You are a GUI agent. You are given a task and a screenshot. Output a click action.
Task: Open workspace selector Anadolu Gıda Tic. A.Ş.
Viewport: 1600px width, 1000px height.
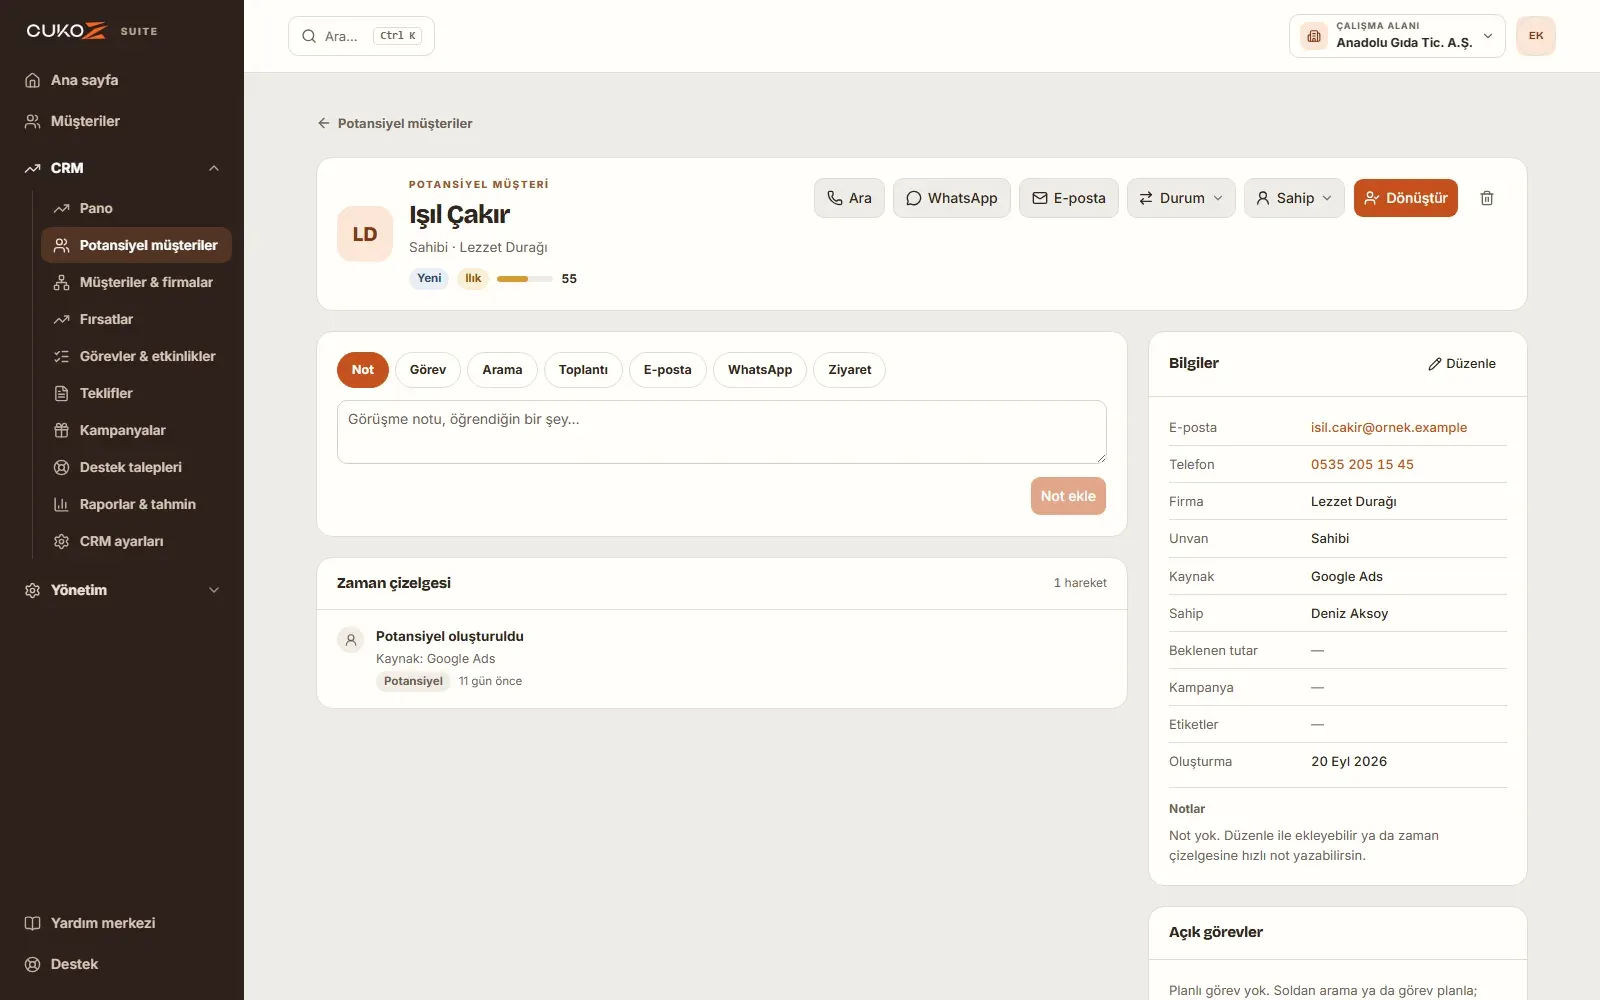(x=1397, y=36)
